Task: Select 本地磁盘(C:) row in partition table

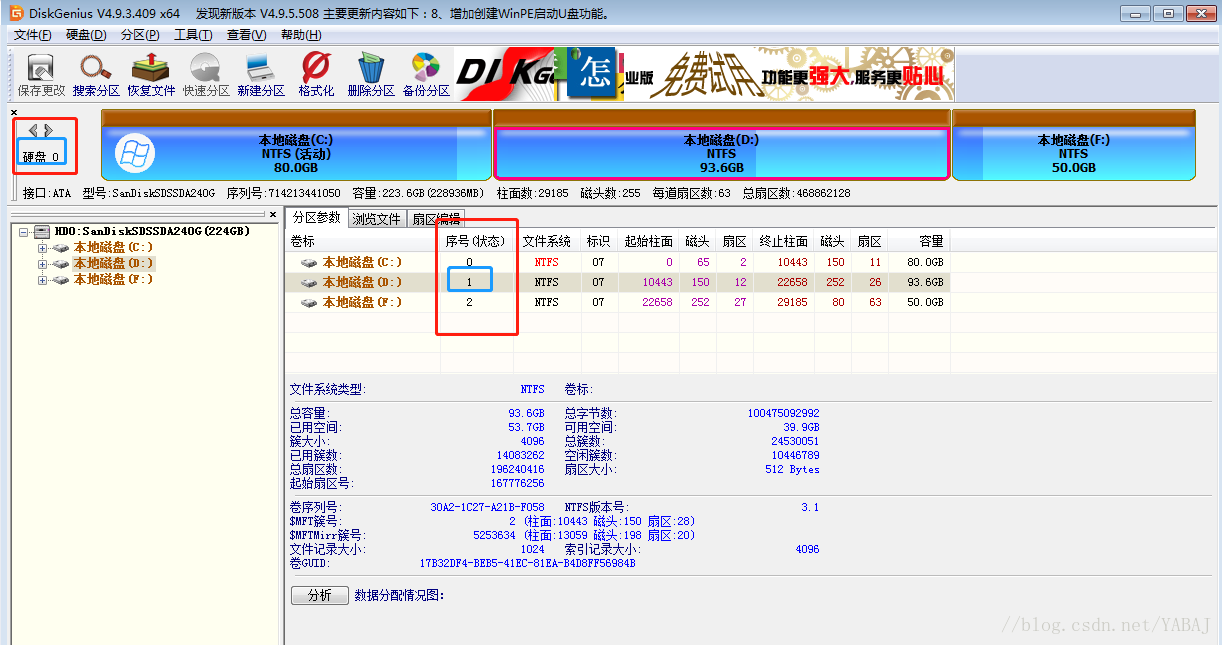Action: [x=617, y=262]
